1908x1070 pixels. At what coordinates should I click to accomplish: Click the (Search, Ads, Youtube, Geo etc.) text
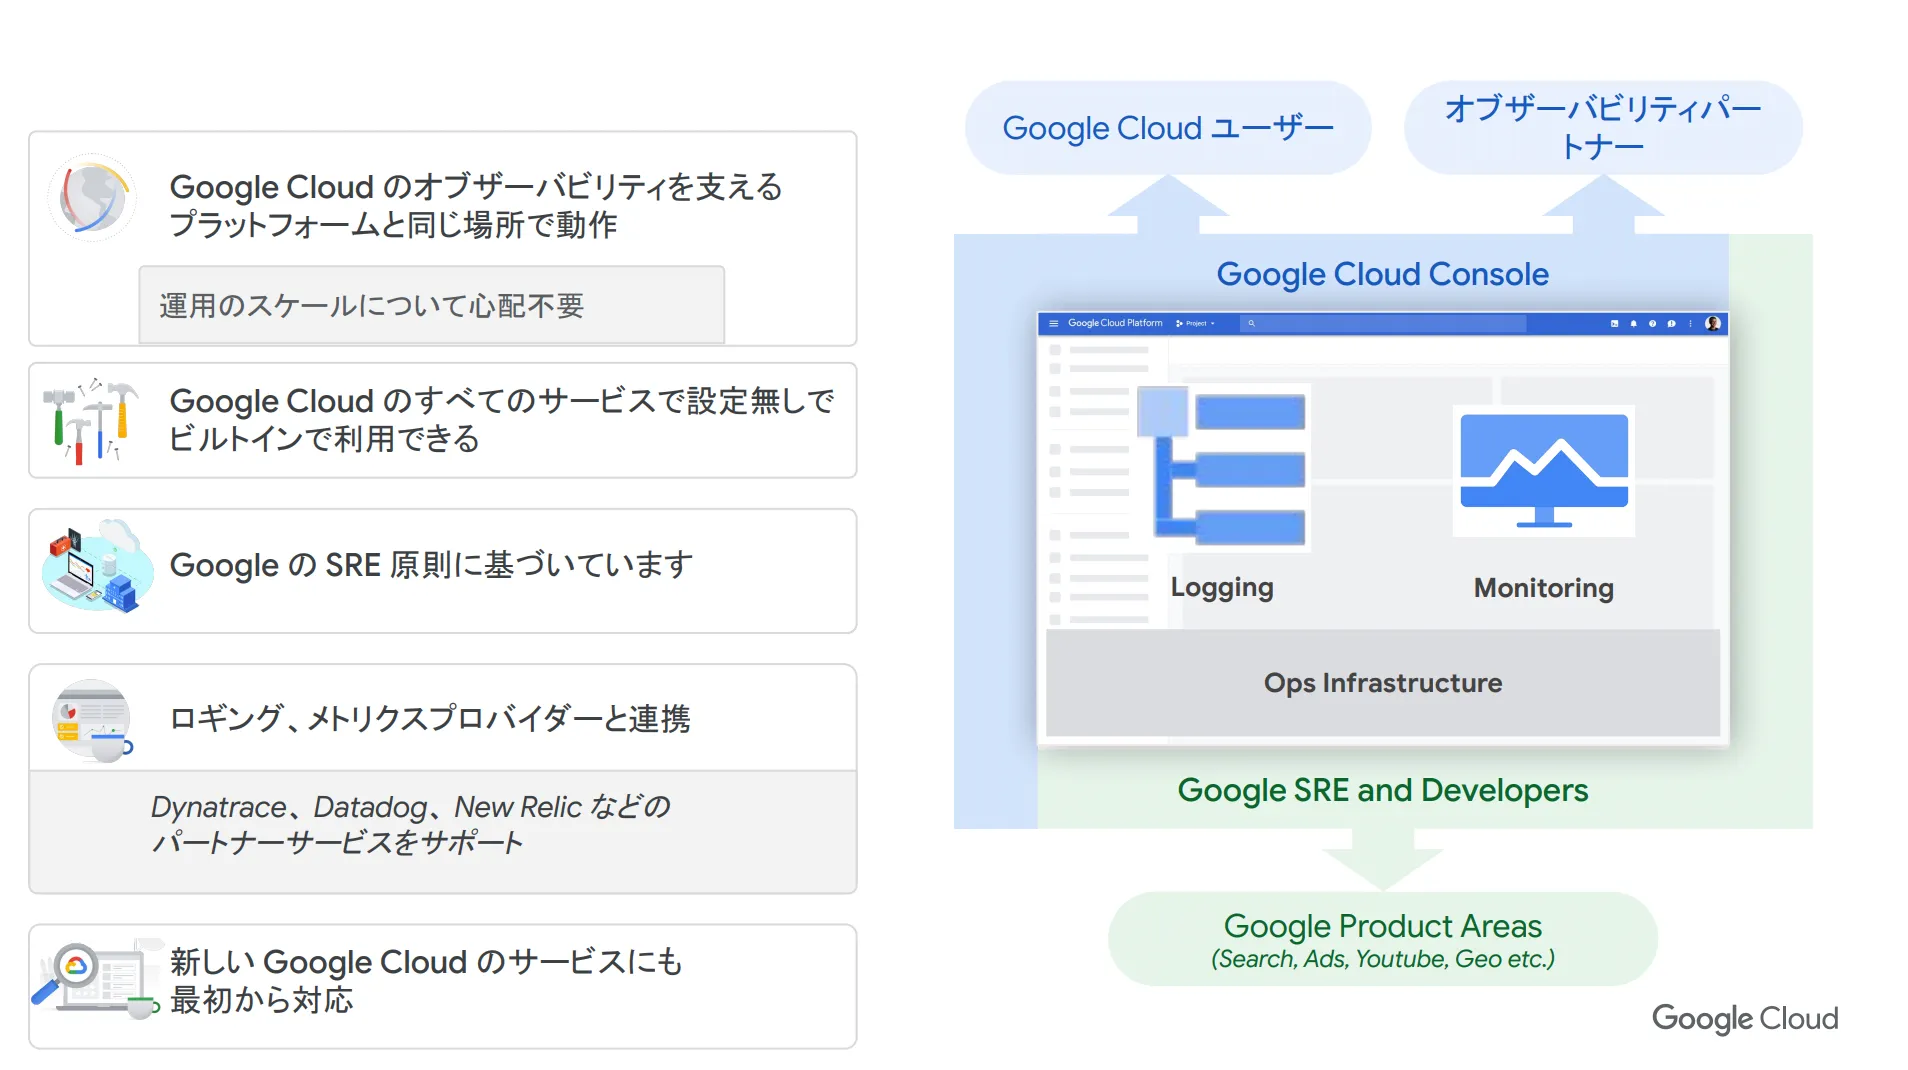(1383, 959)
